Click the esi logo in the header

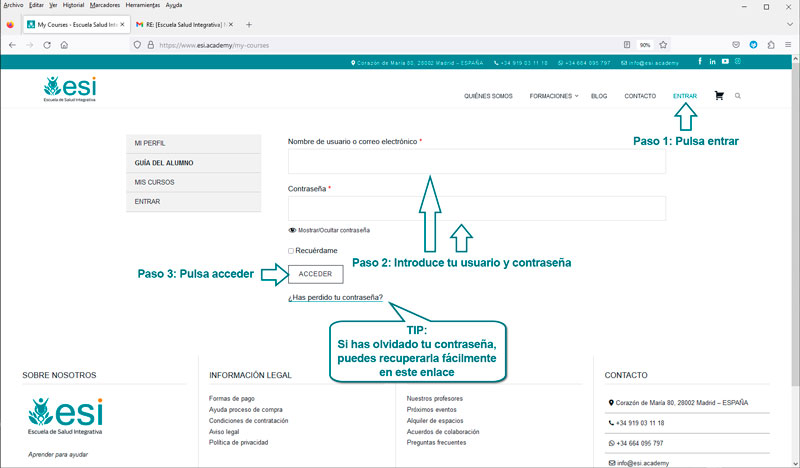coord(70,89)
